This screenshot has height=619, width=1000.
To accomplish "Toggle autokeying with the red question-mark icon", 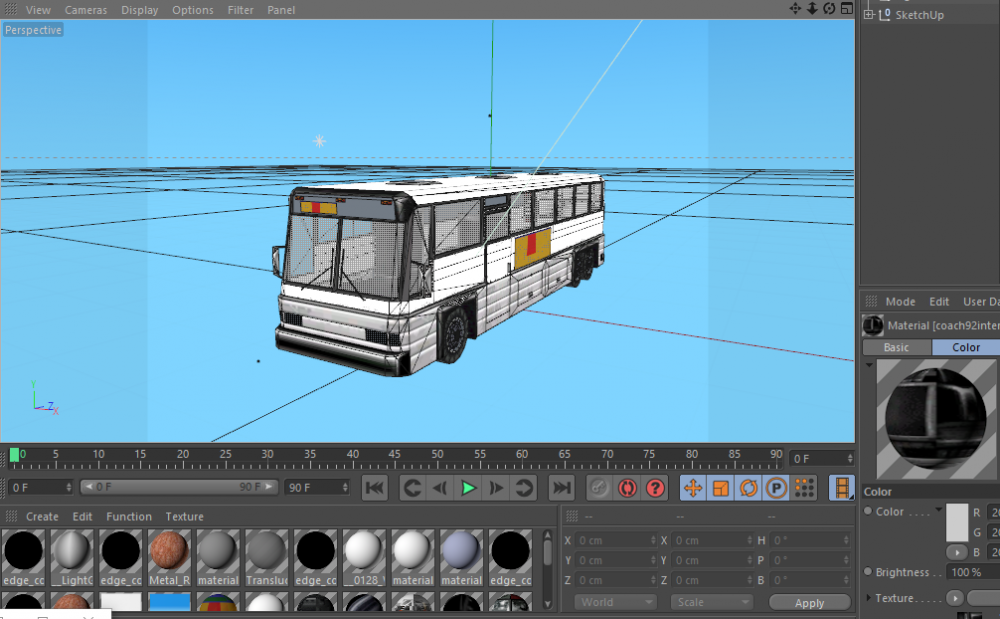I will click(657, 488).
